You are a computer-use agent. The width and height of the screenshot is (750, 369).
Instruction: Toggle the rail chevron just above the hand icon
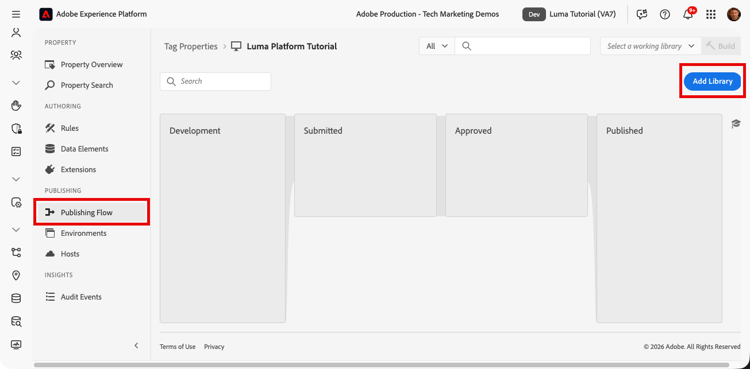click(16, 83)
